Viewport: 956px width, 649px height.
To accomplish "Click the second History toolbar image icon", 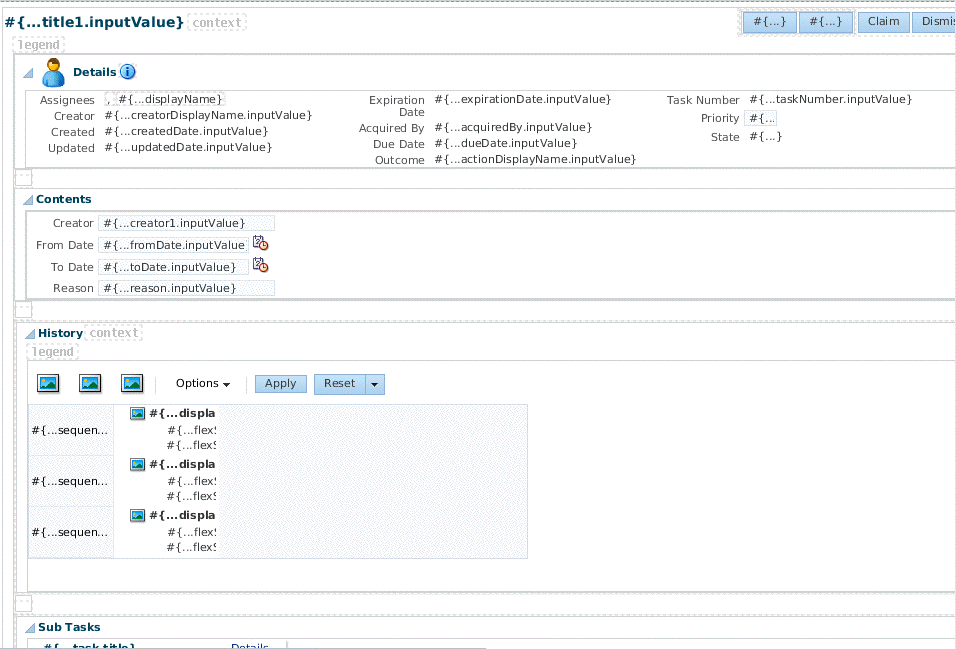I will pyautogui.click(x=90, y=383).
